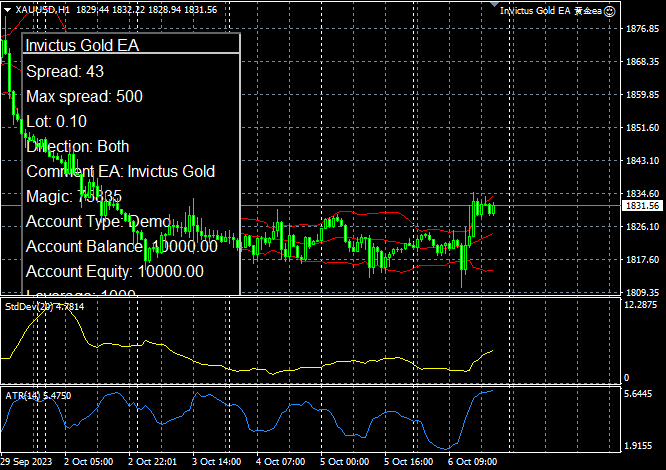Screen dimensions: 666x470
Task: Click the 'Max spread: 500' line
Action: pos(85,96)
